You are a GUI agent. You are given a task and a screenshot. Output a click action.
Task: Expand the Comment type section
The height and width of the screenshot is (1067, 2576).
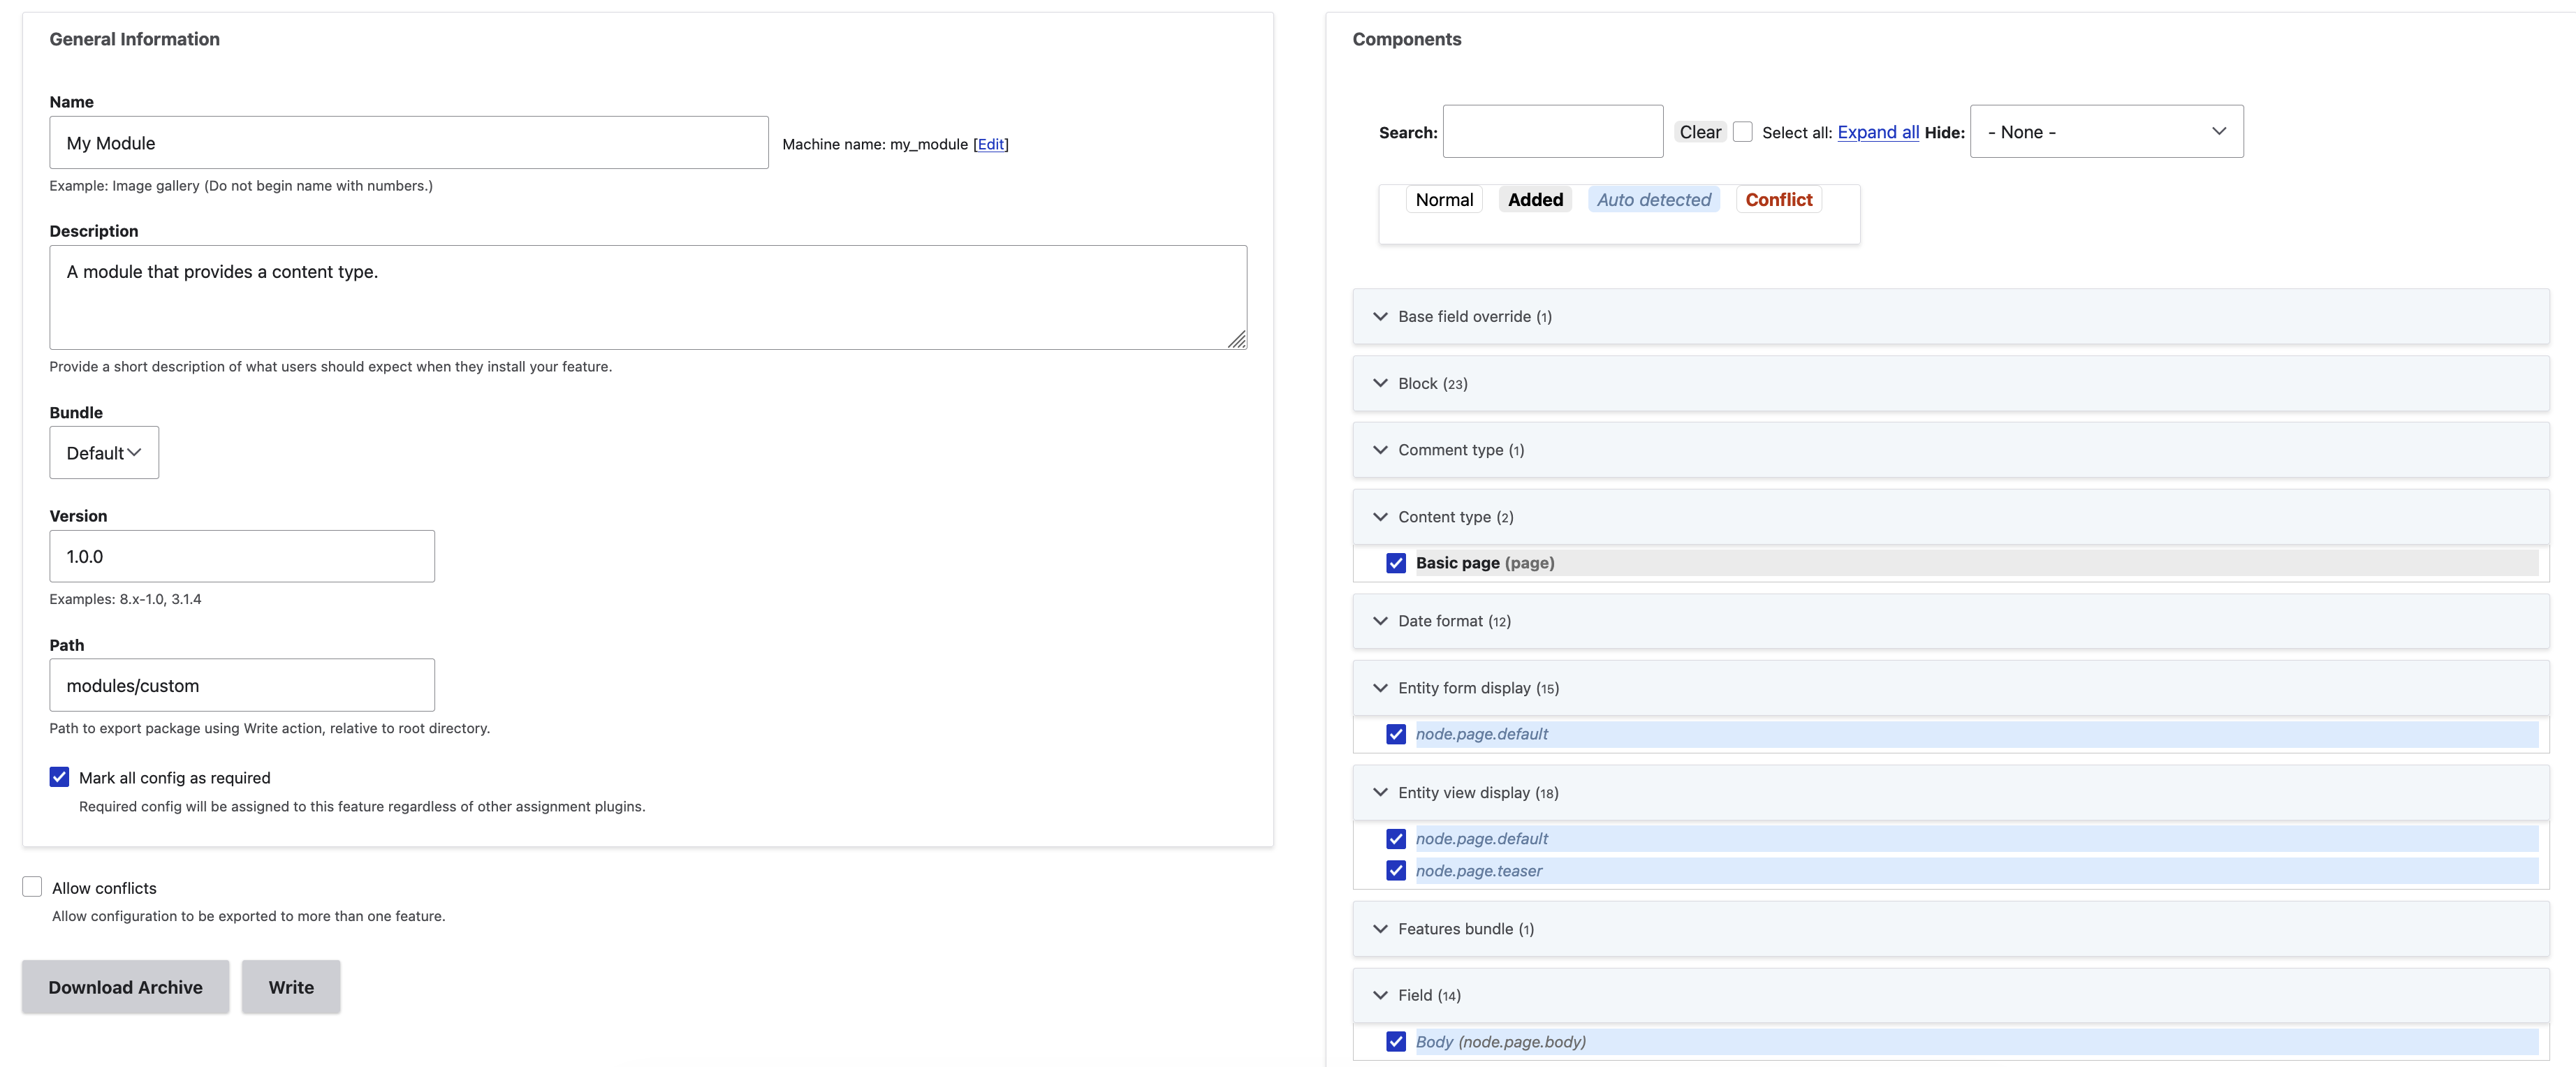point(1950,450)
